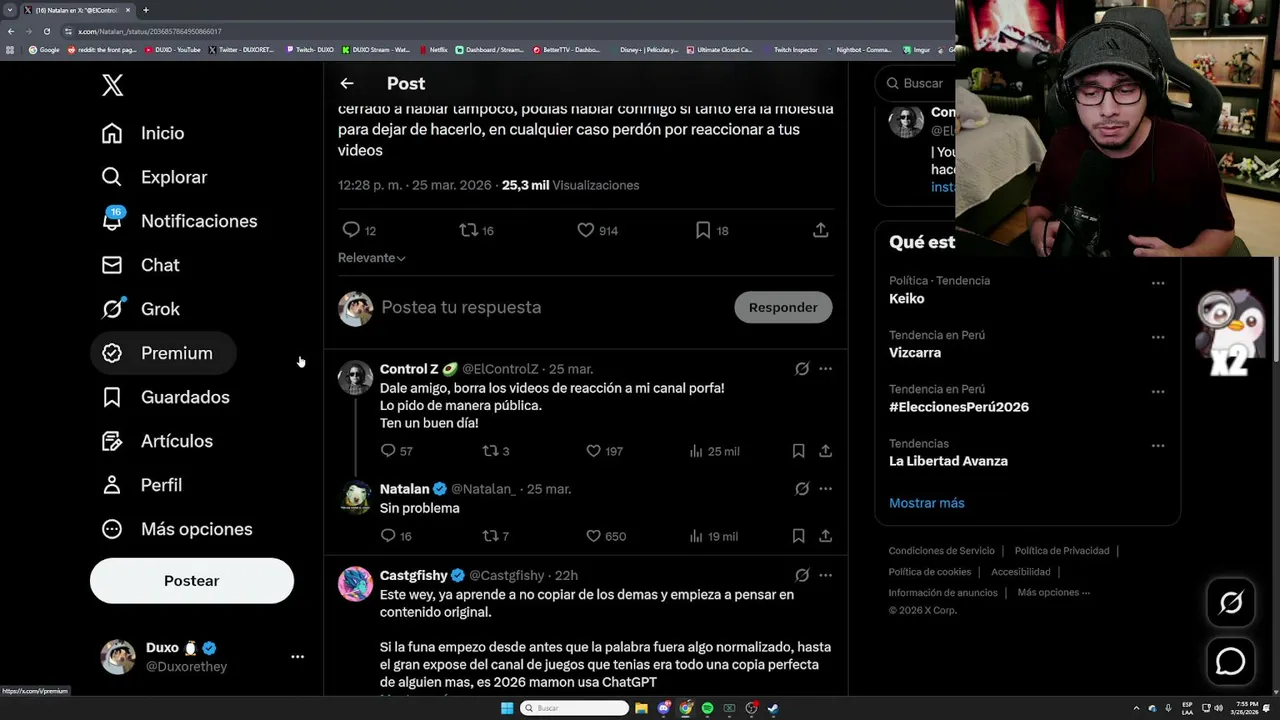Screen dimensions: 1280x720
Task: Share Natalan reply Sin problema
Action: click(x=825, y=536)
